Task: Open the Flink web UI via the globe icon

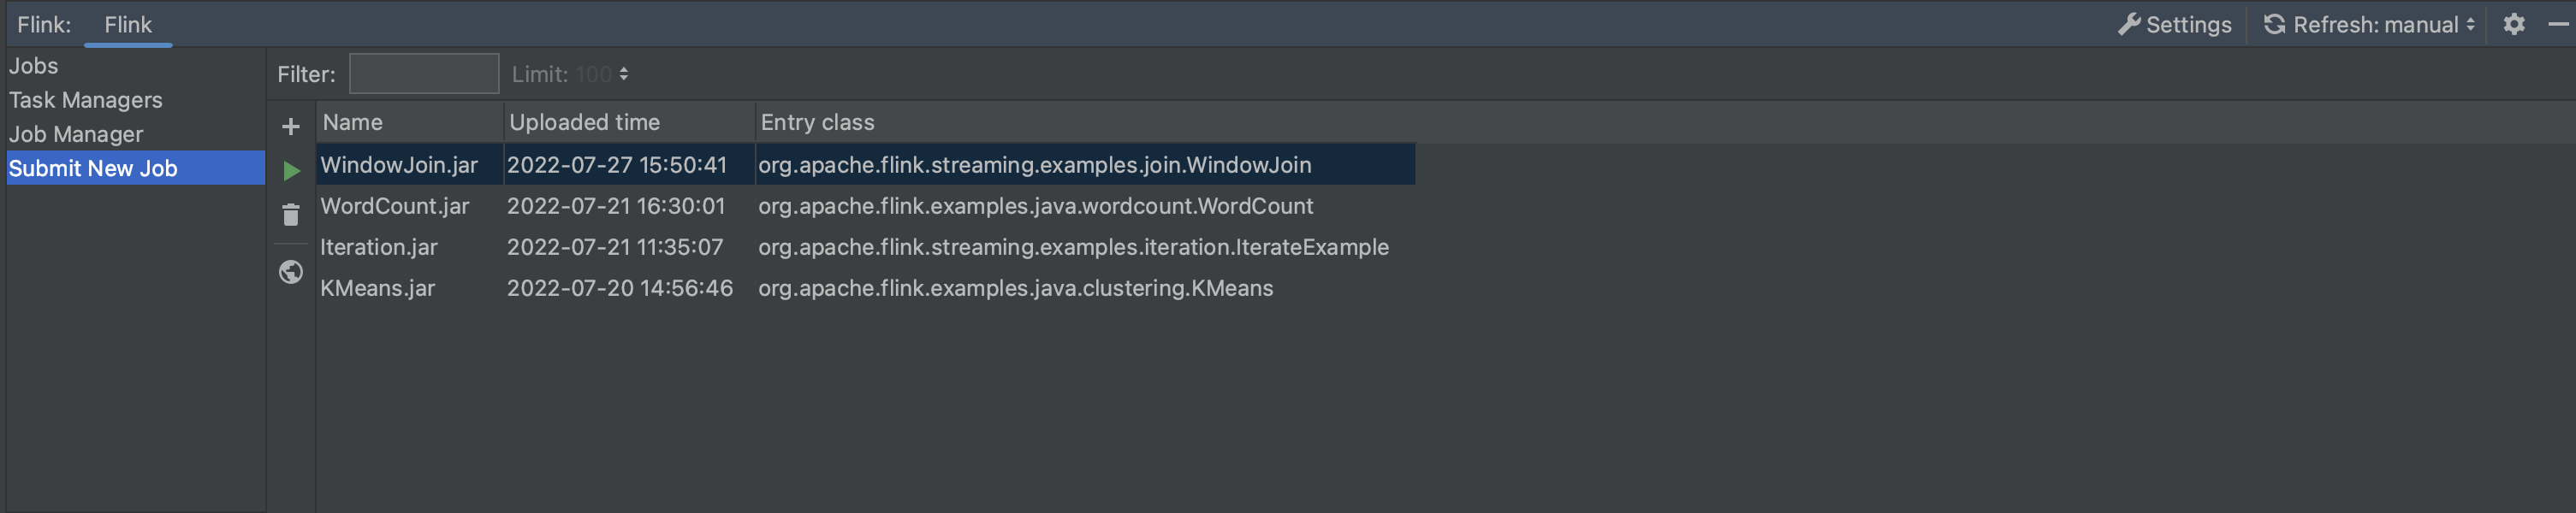Action: (290, 272)
